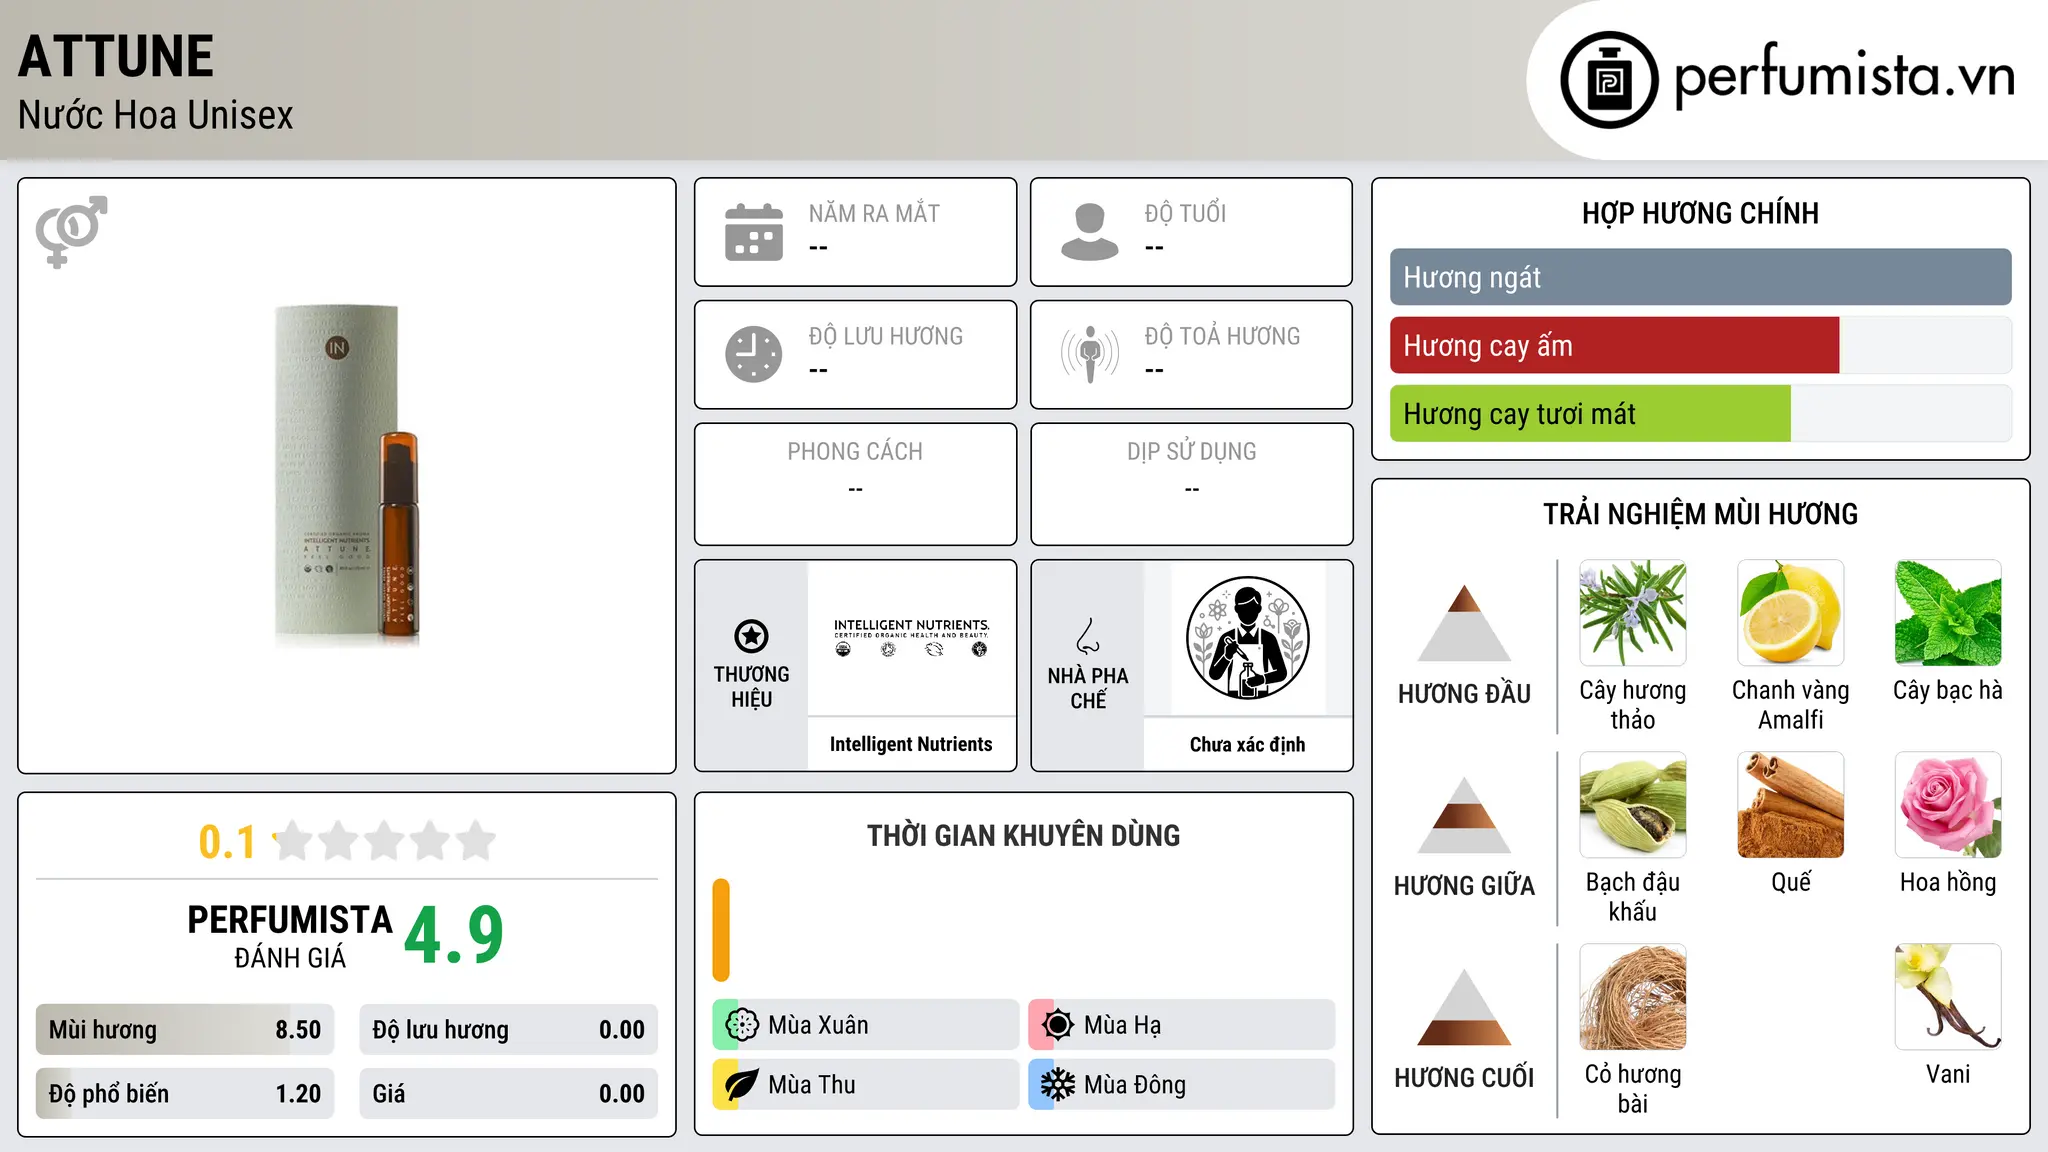Click the Hợp hương chính heading
Viewport: 2048px width, 1152px height.
[1700, 213]
